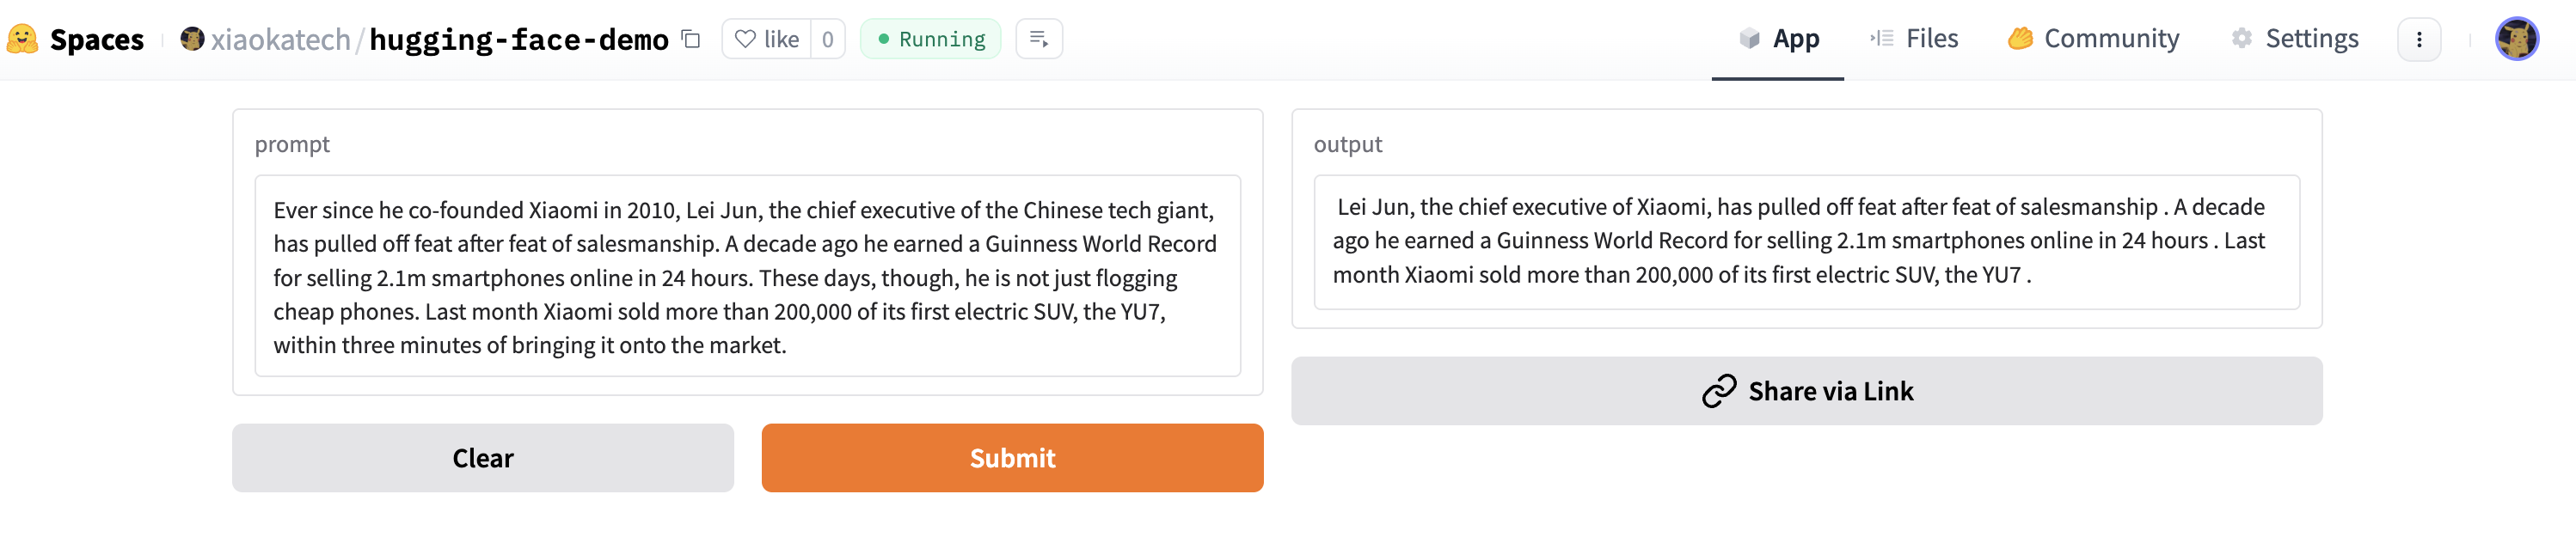This screenshot has width=2576, height=543.
Task: Click inside the output text area
Action: (1806, 242)
